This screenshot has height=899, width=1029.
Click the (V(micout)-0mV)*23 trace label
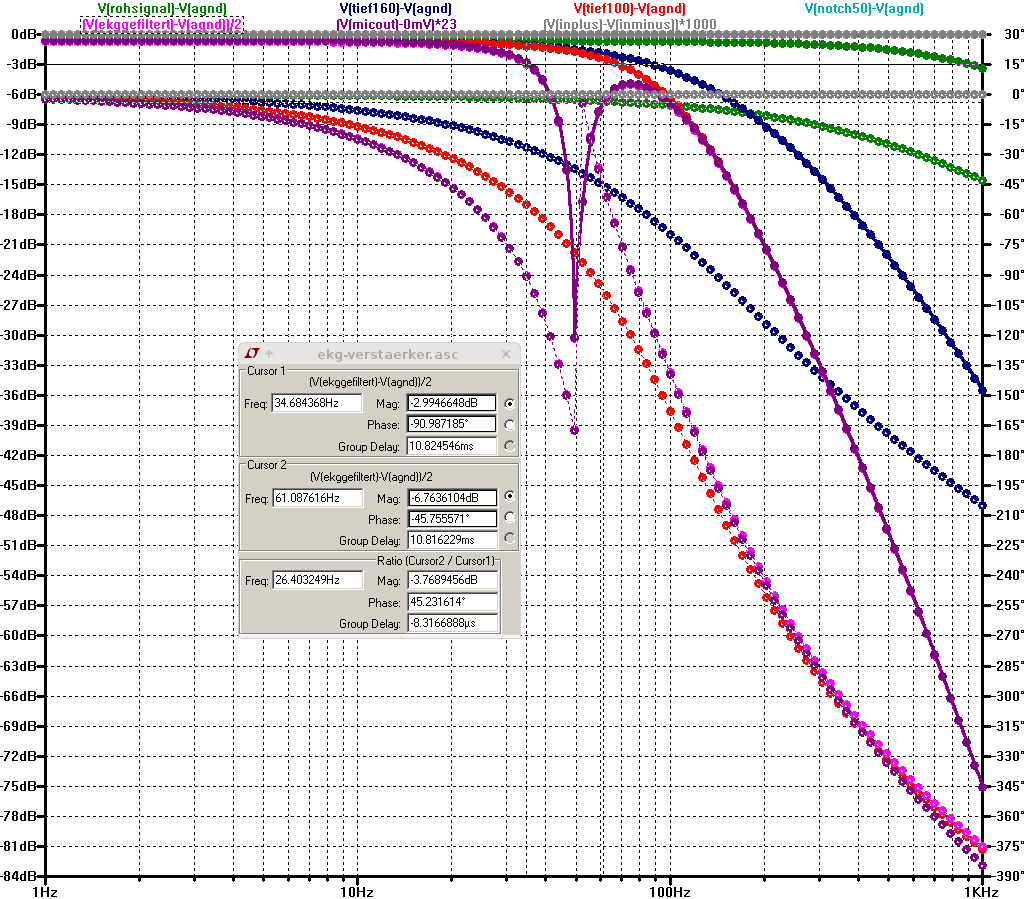395,23
